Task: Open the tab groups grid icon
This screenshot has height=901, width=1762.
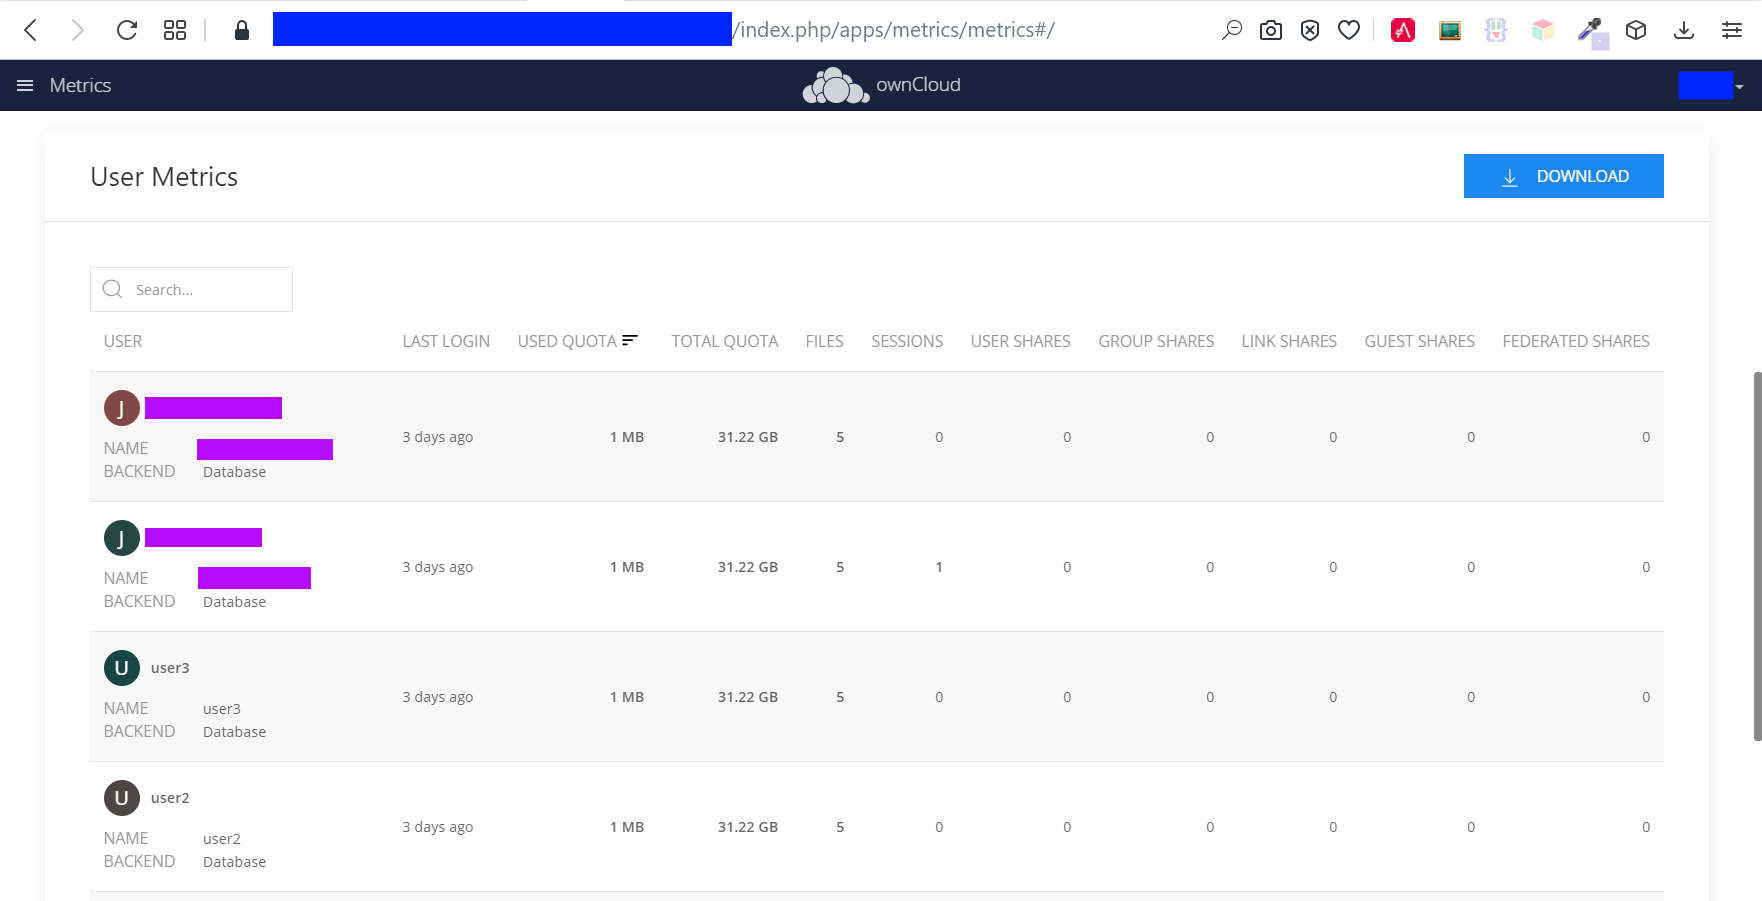Action: click(x=174, y=30)
